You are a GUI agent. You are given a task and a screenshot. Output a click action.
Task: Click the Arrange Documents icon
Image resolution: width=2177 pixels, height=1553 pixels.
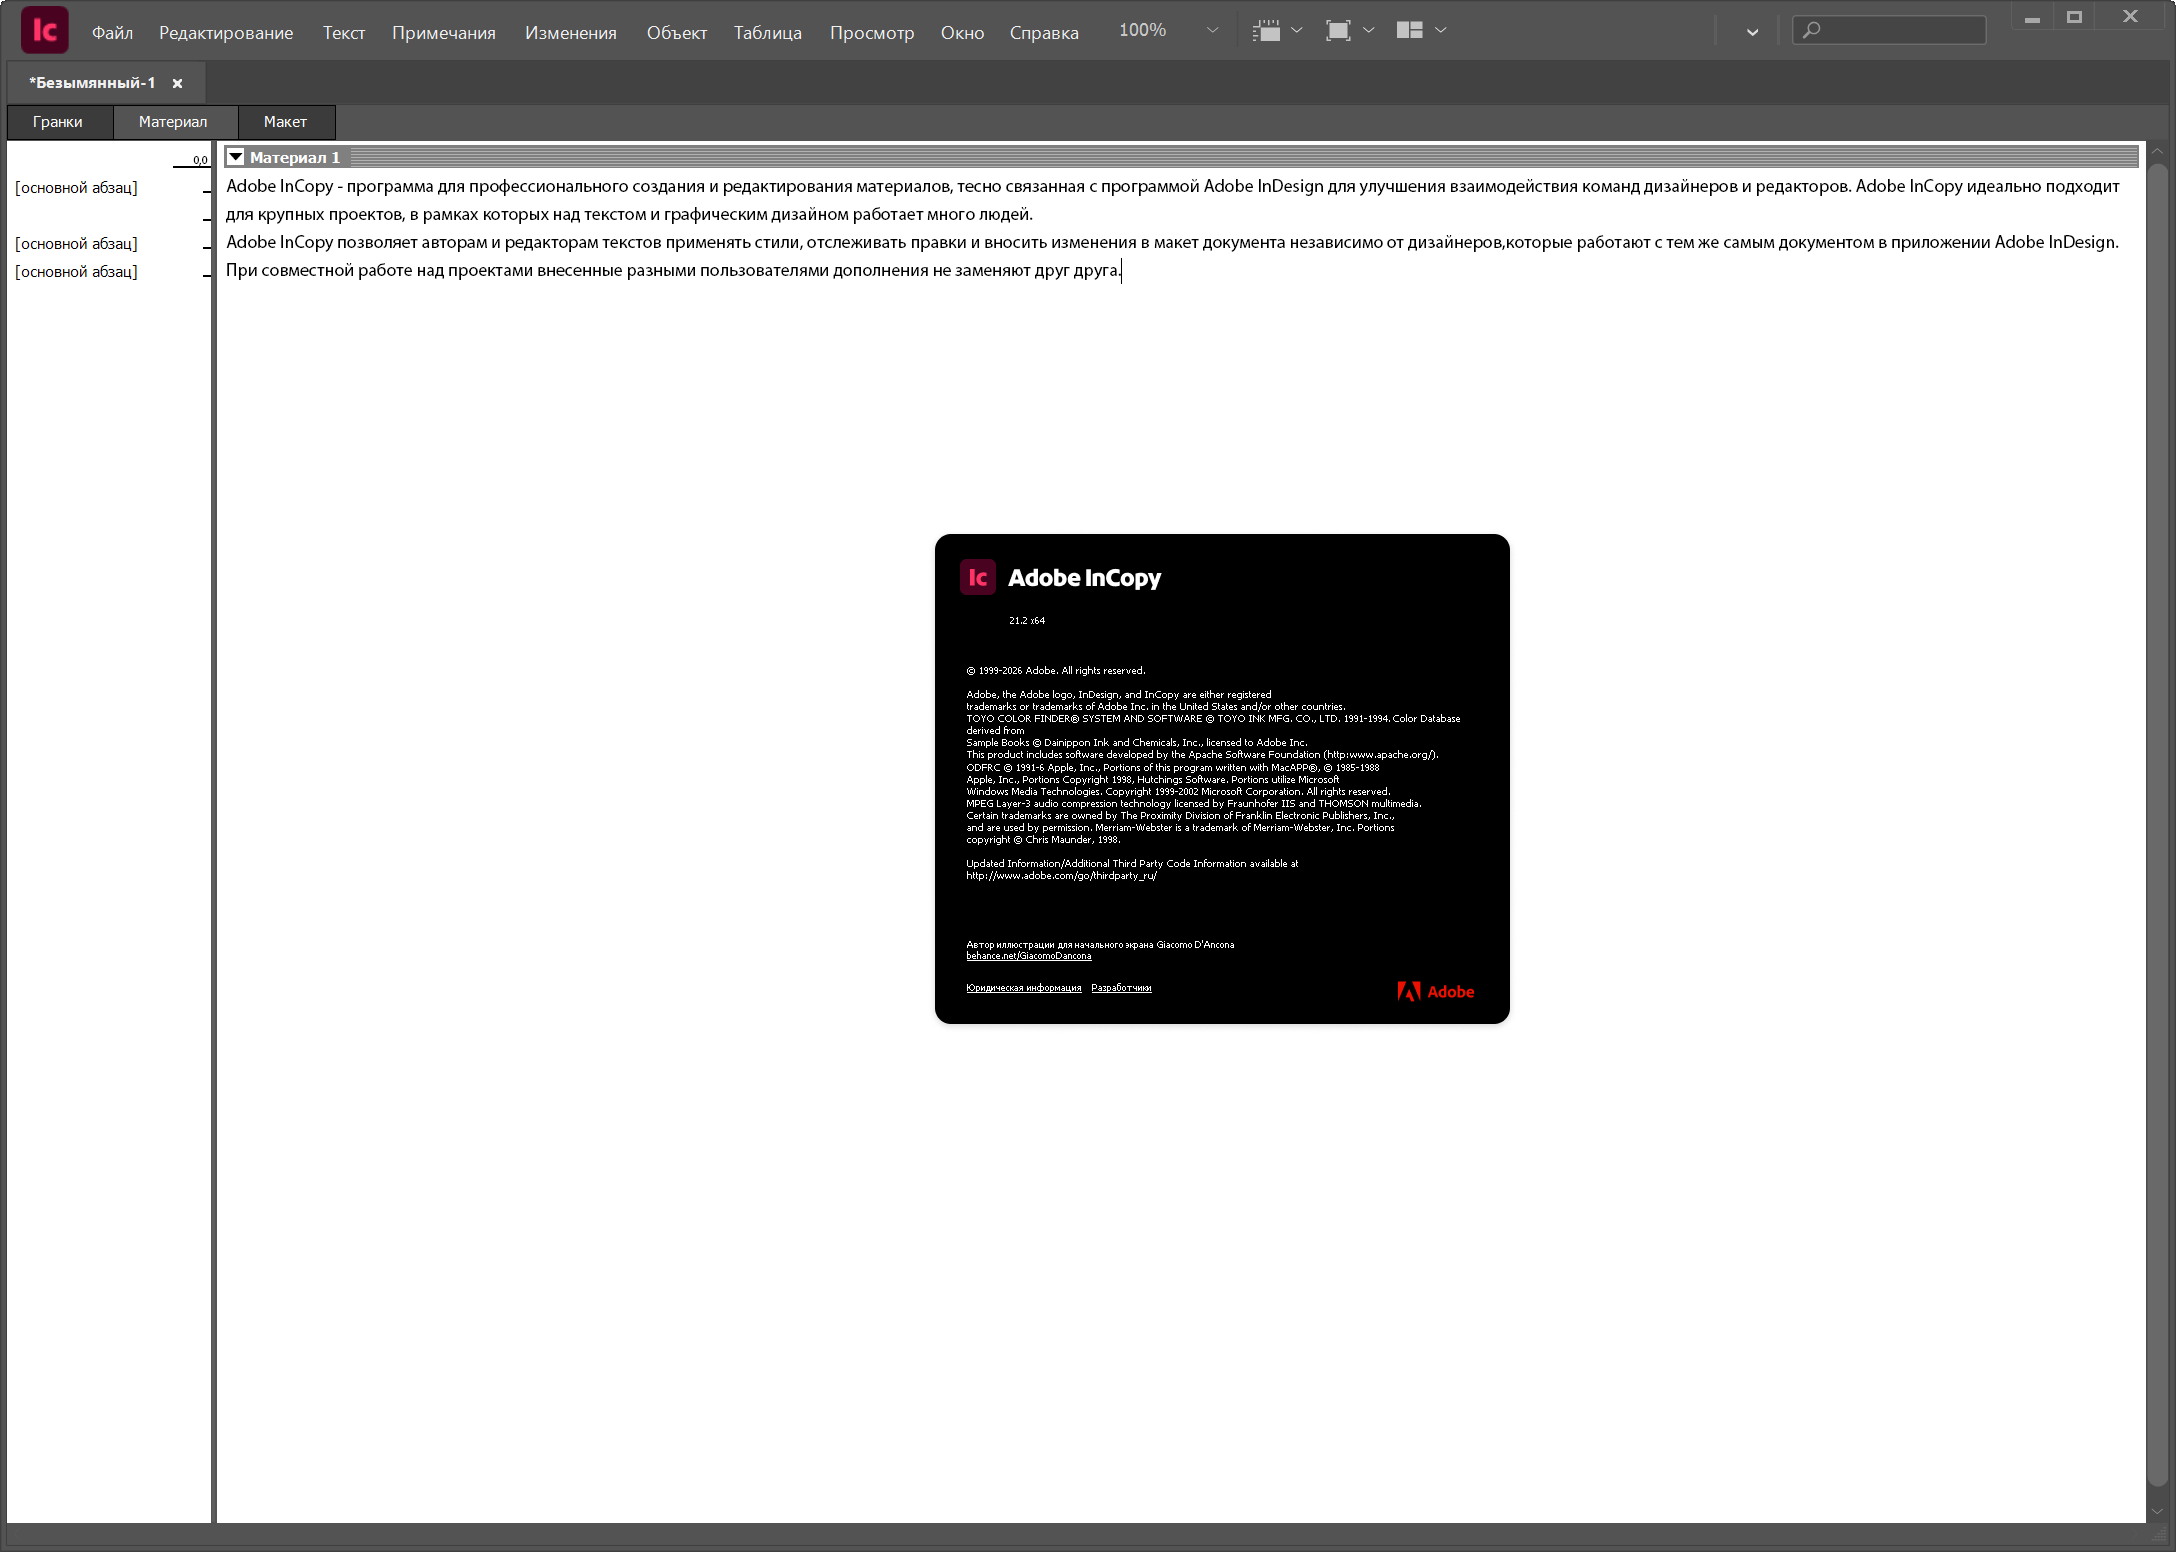pyautogui.click(x=1409, y=31)
